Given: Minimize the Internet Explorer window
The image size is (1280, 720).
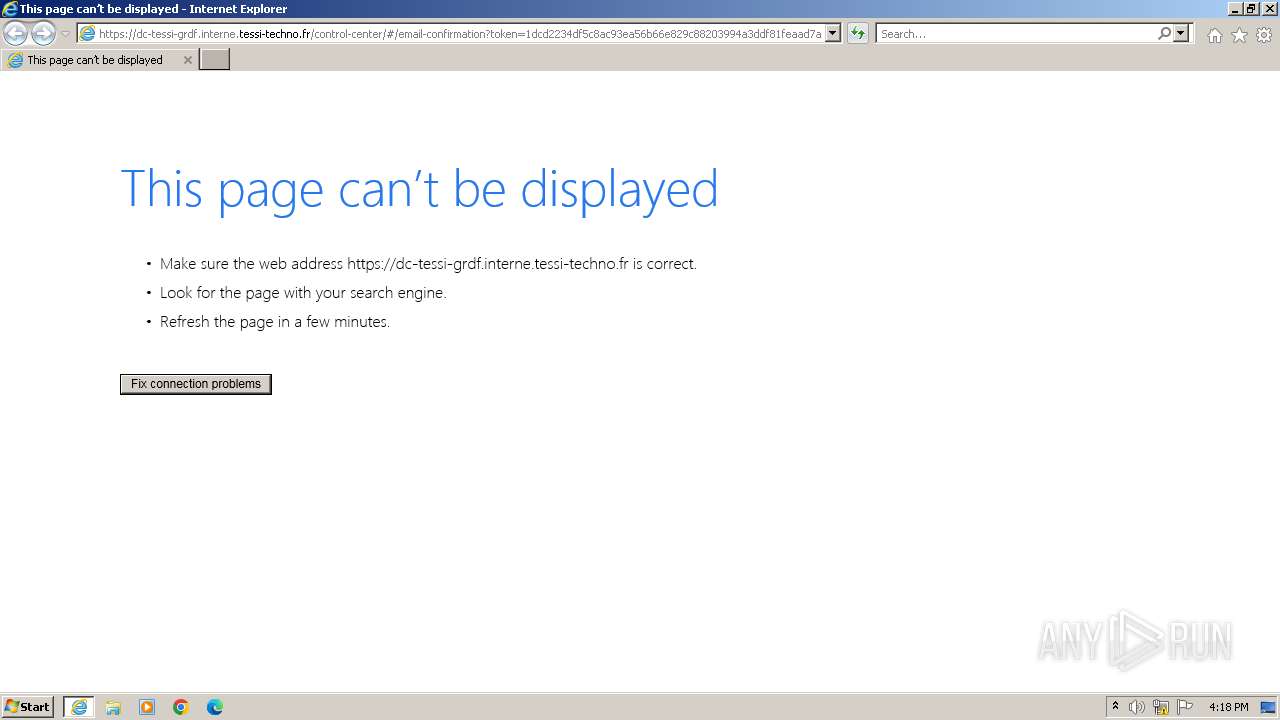Looking at the screenshot, I should tap(1235, 8).
